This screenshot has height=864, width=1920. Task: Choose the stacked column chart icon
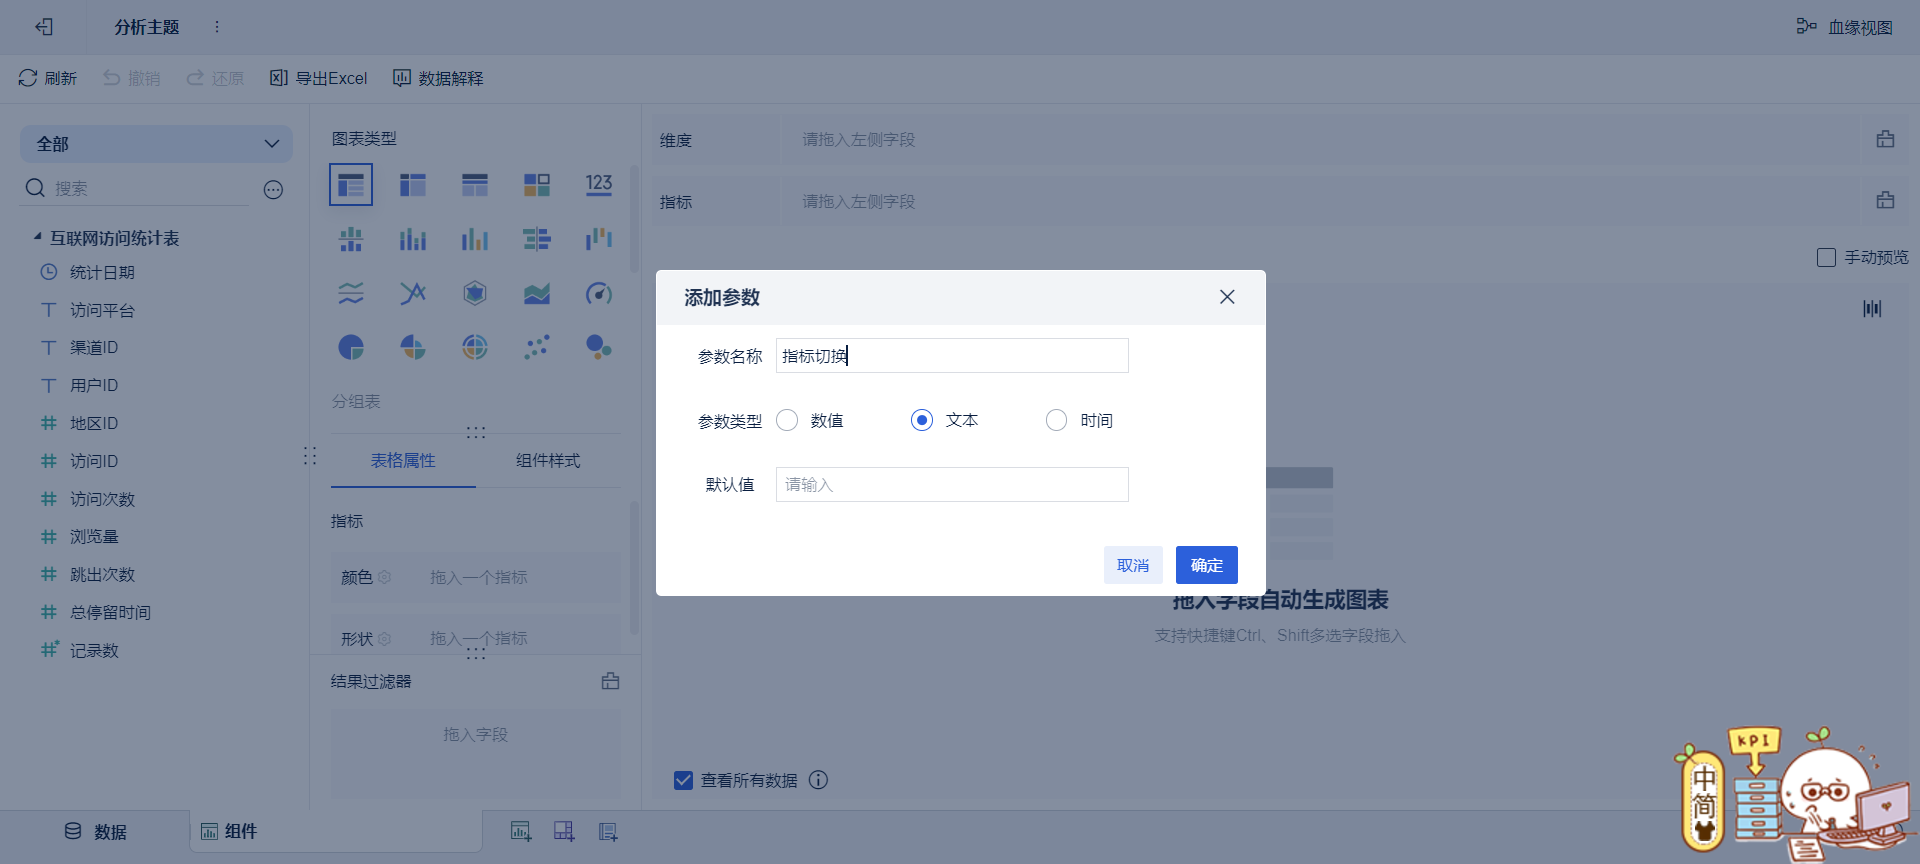pos(413,239)
